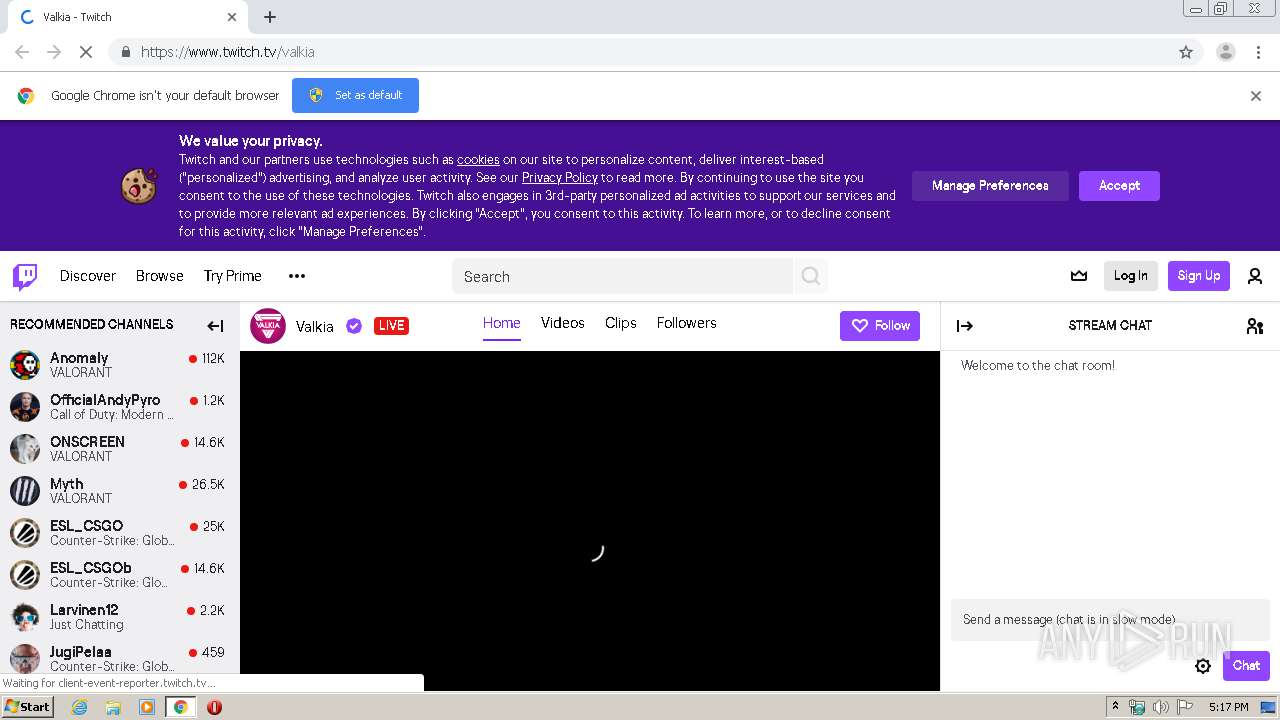Open the chat settings gear icon

pyautogui.click(x=1203, y=666)
